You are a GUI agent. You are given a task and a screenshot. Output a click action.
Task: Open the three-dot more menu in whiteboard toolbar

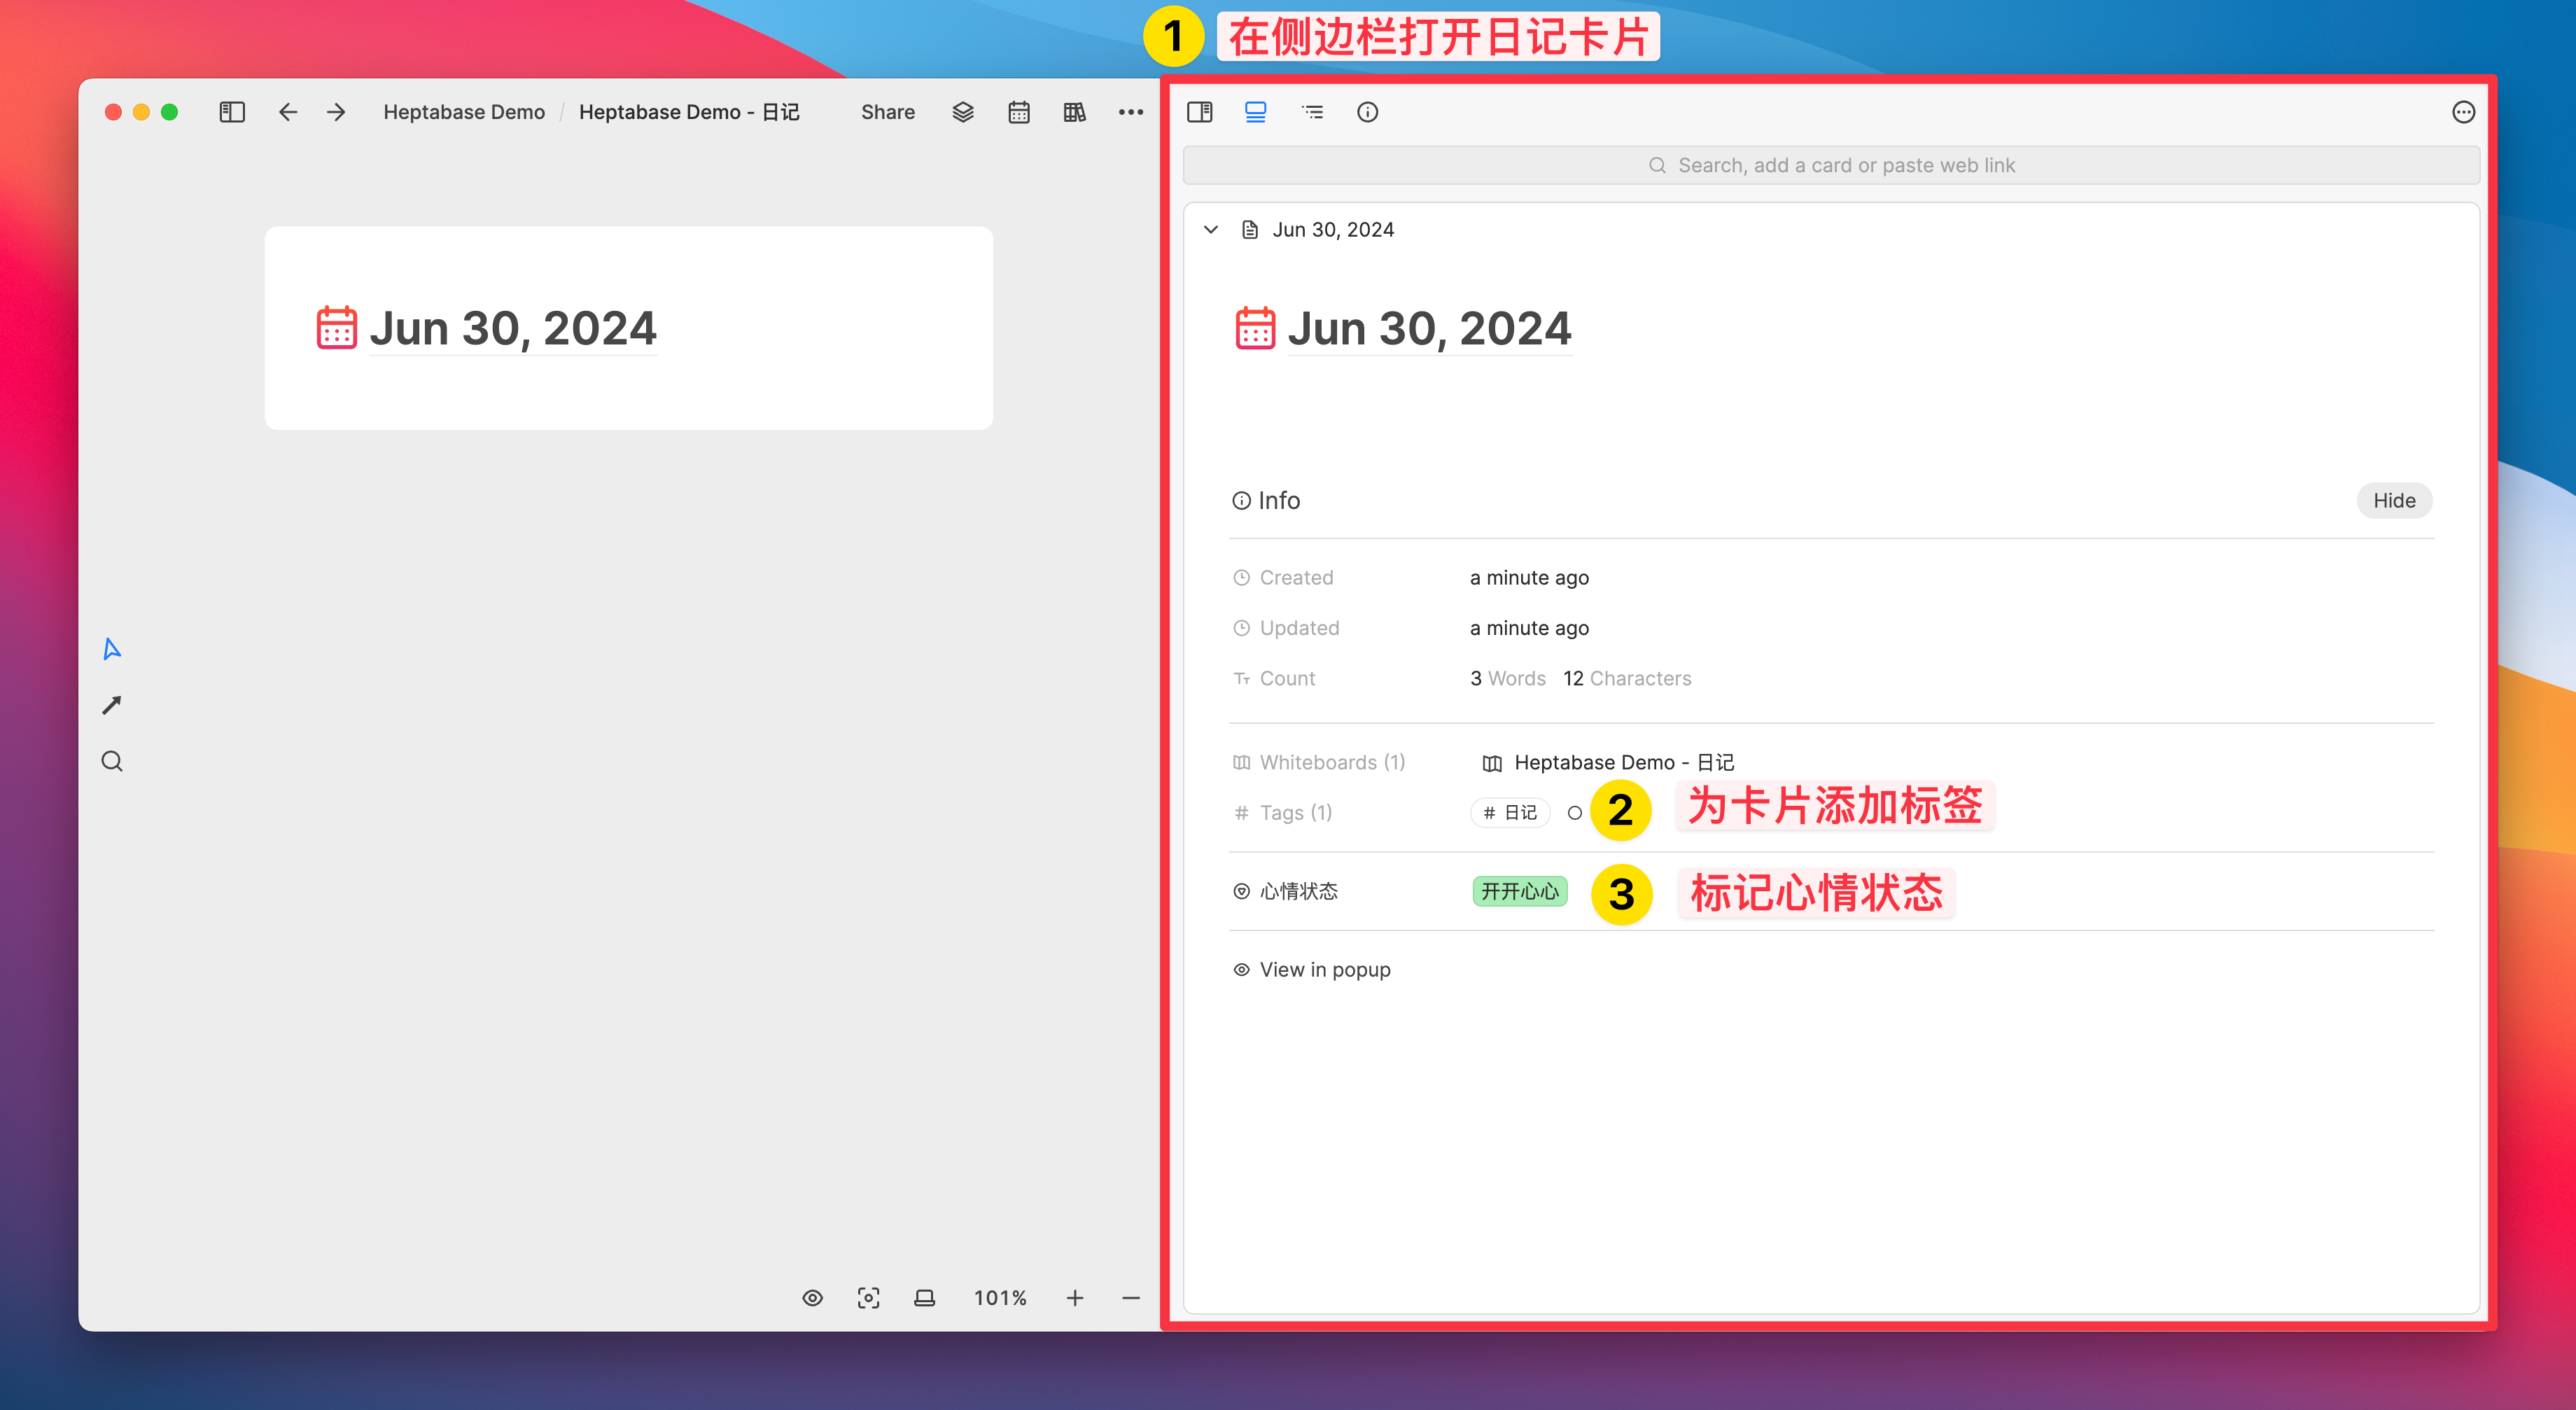(x=1131, y=112)
